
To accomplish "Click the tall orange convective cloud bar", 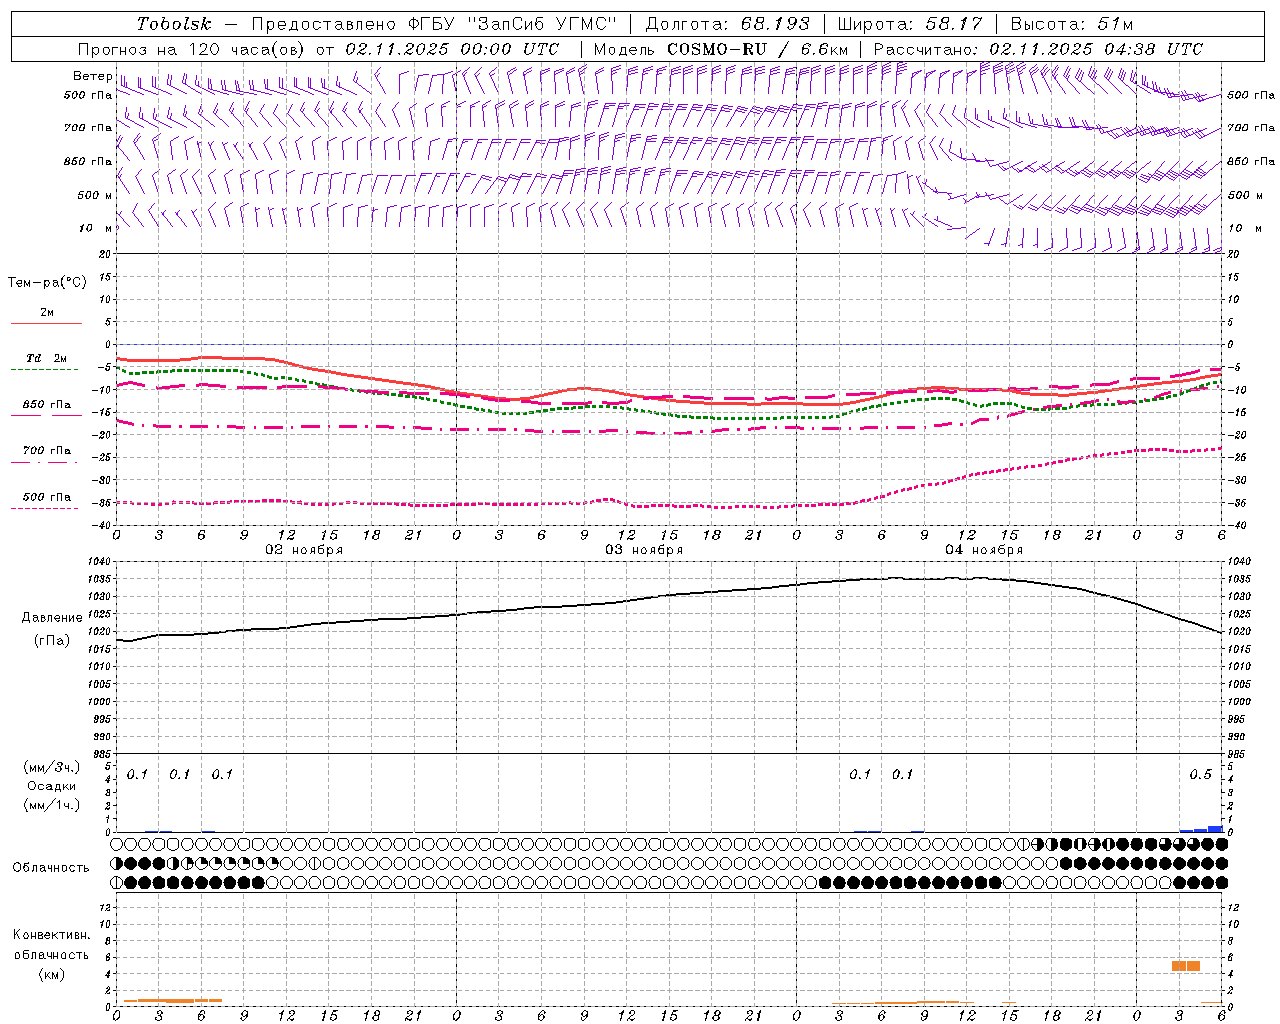I will 1186,966.
